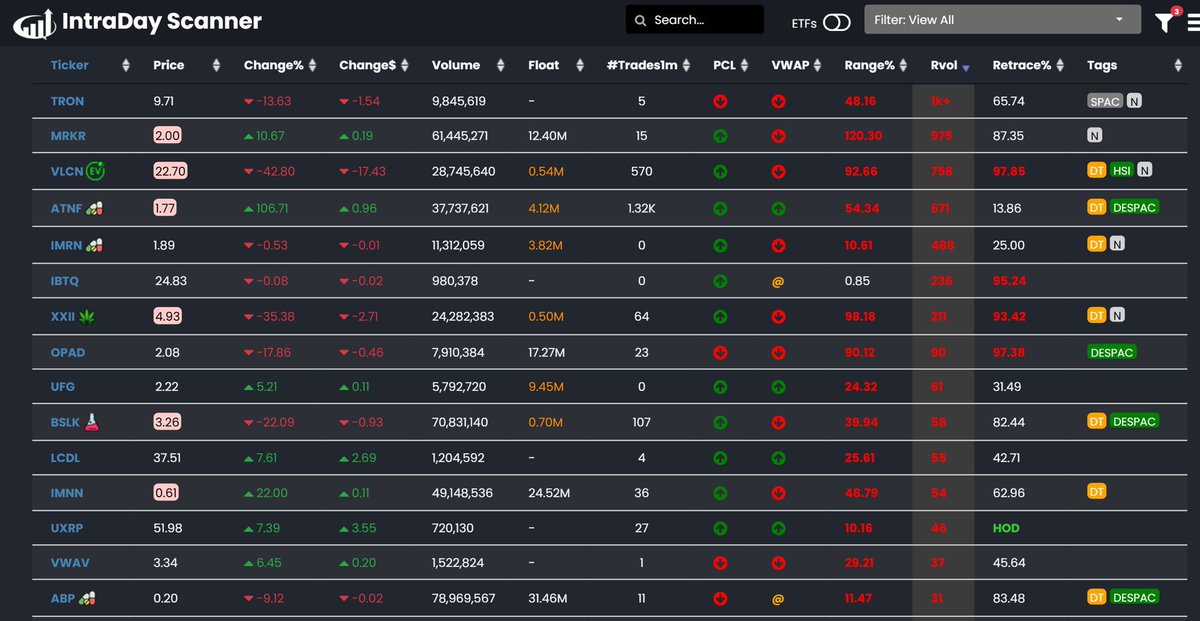Sort by Retrace% column arrows
Viewport: 1200px width, 621px height.
(1062, 65)
